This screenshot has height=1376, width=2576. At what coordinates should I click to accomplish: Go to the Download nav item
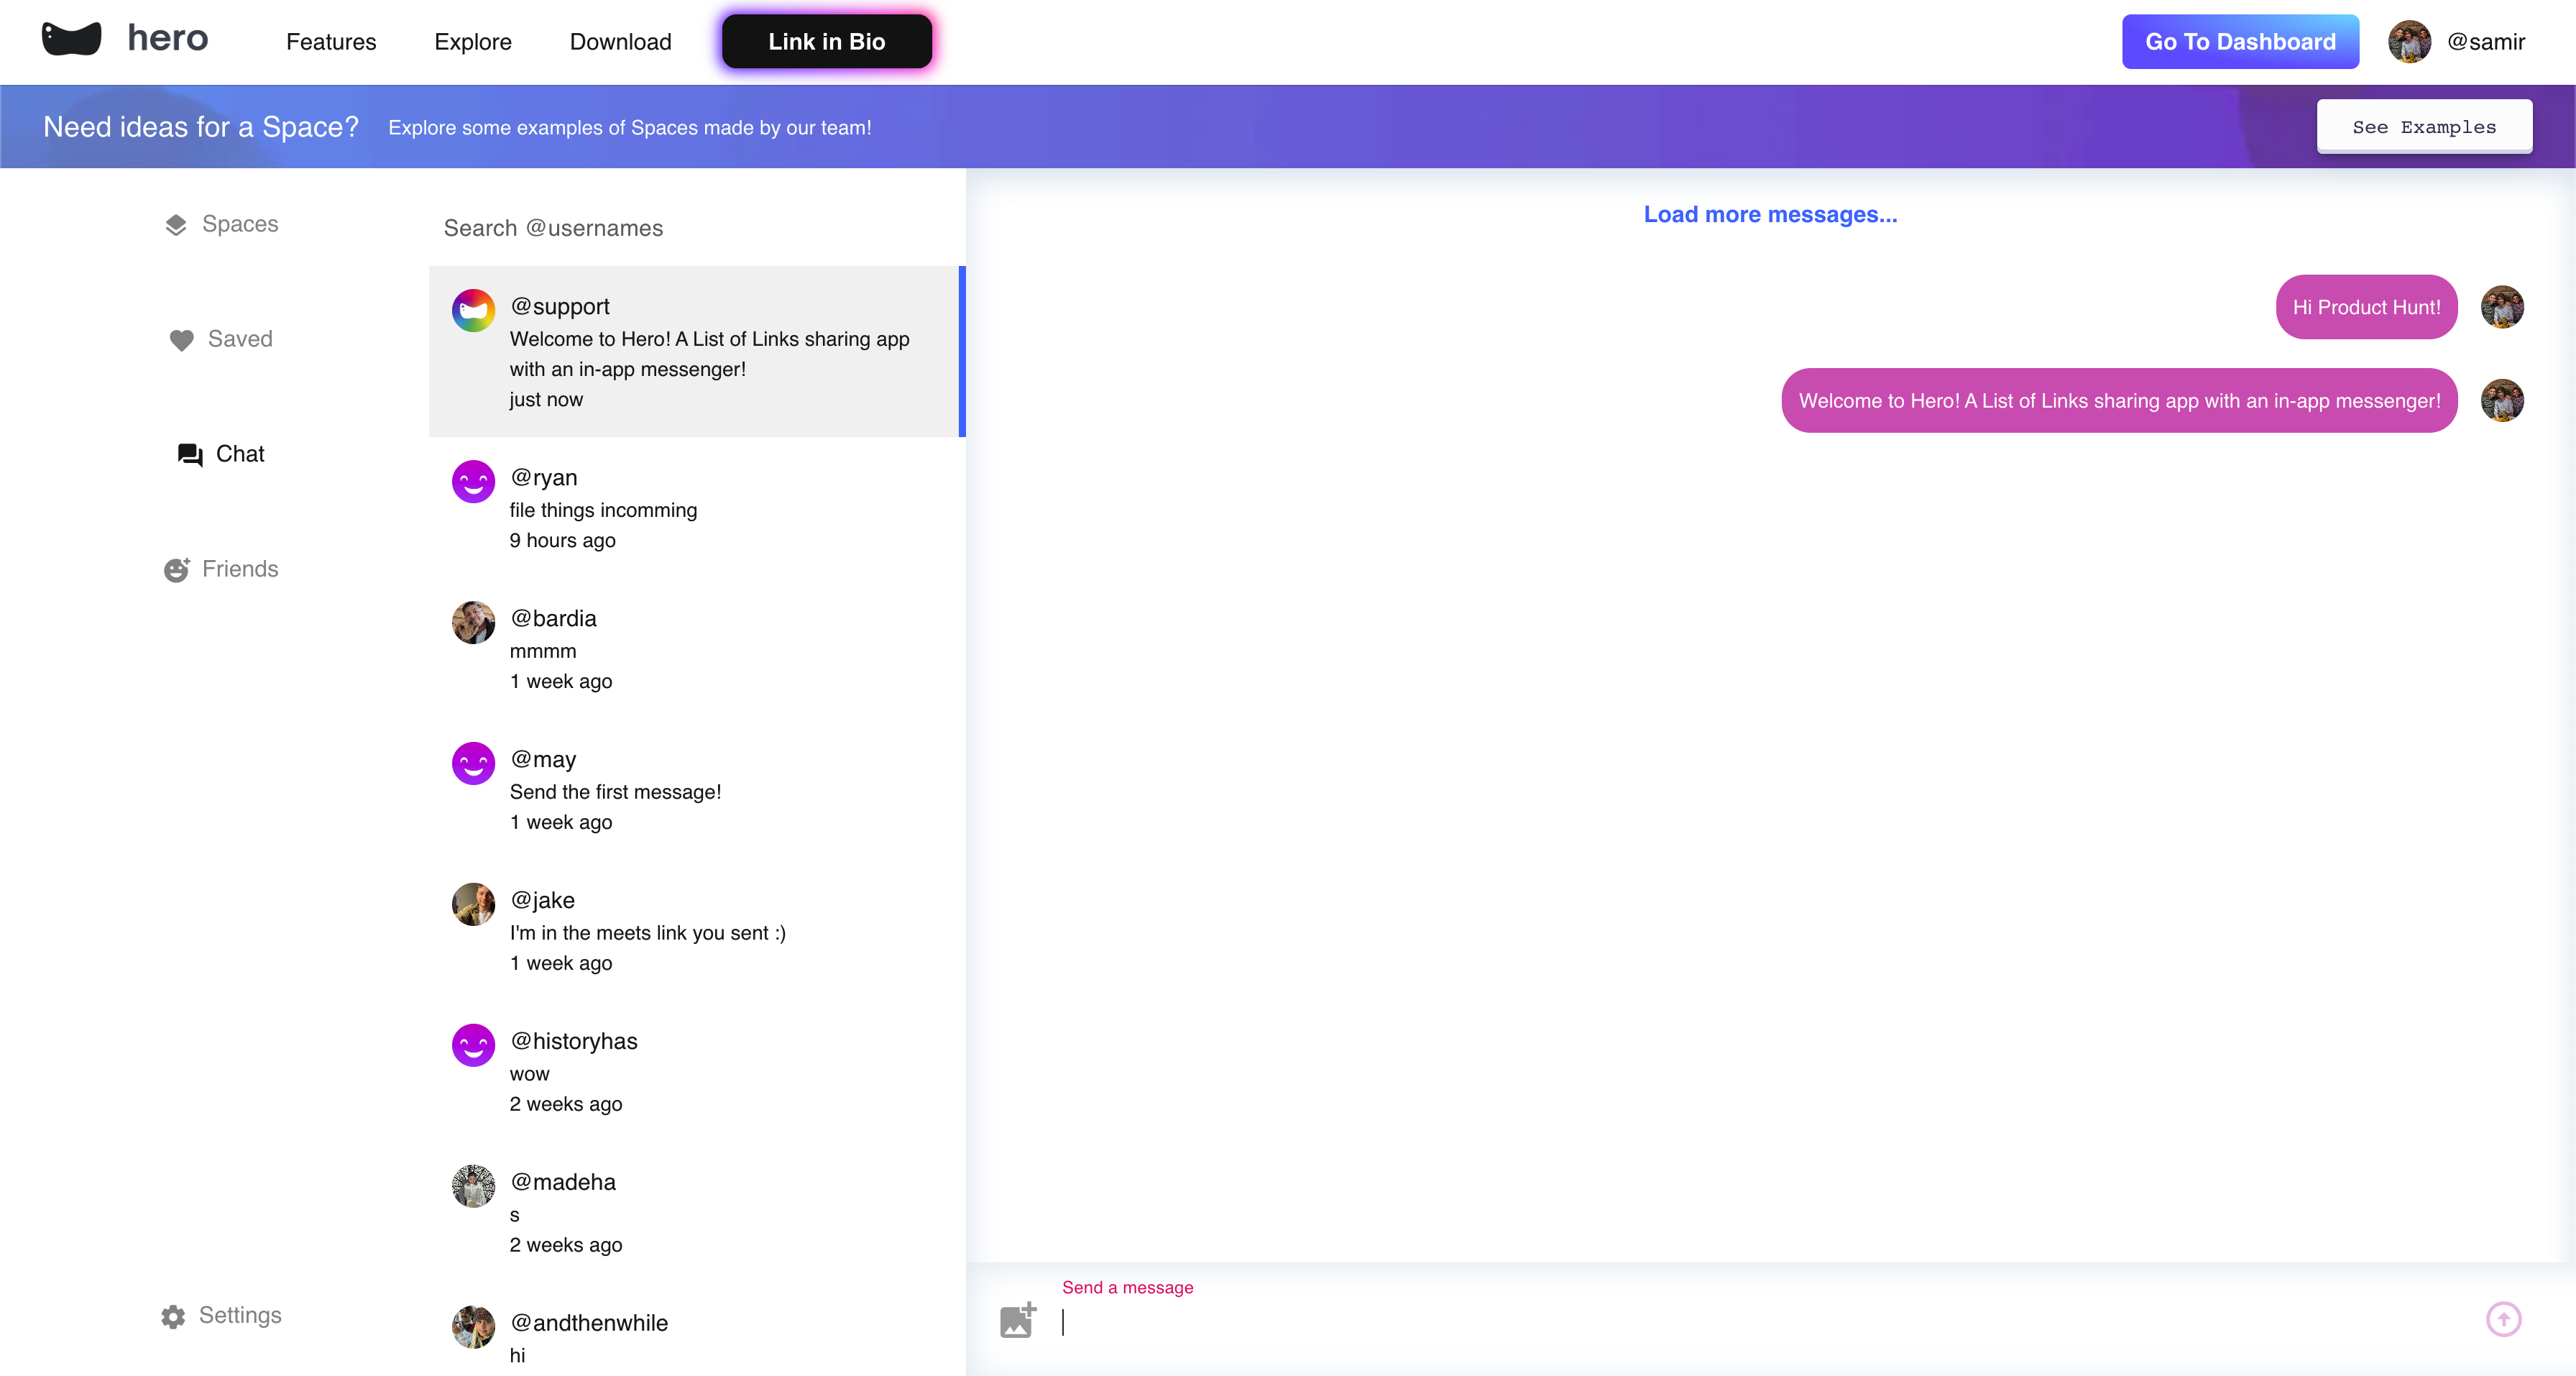(x=620, y=42)
